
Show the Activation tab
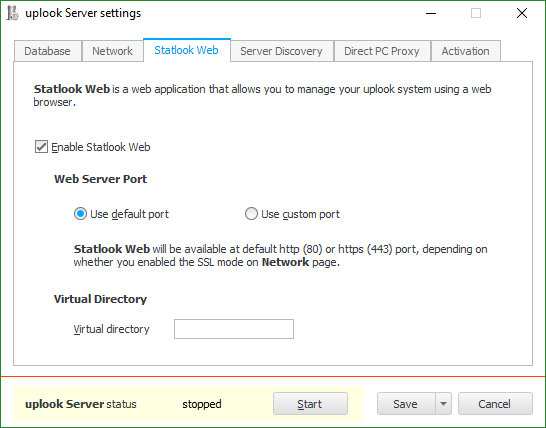pyautogui.click(x=466, y=51)
